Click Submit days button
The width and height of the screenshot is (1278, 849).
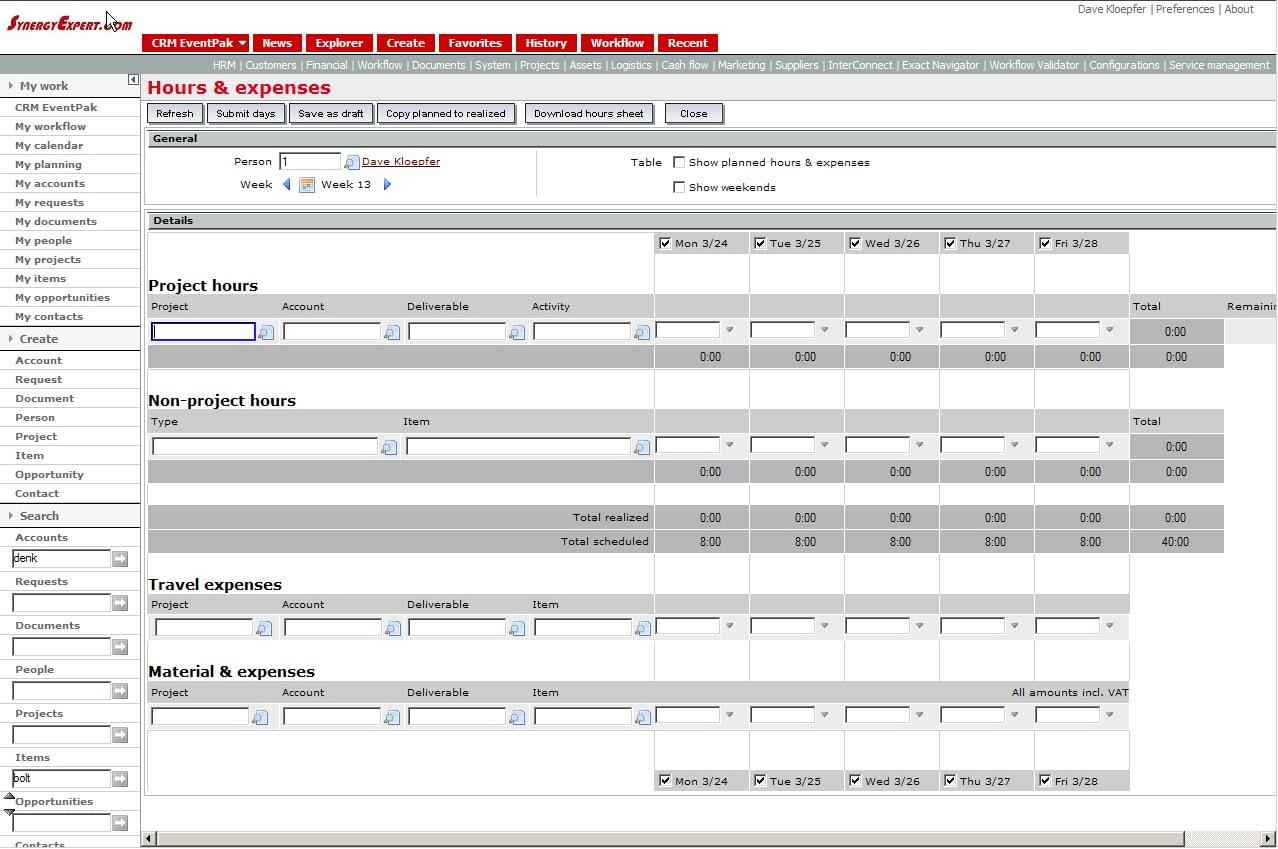[246, 114]
